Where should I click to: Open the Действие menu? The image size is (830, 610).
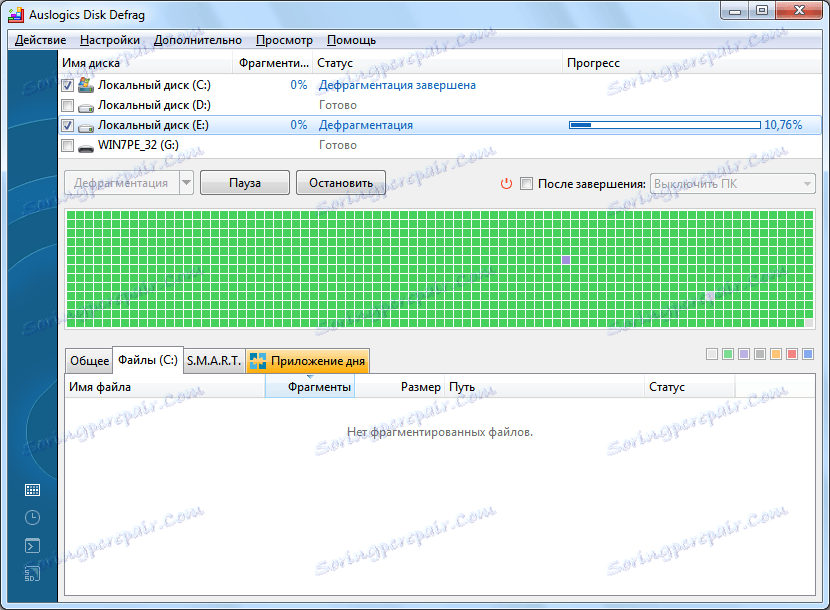tap(40, 40)
